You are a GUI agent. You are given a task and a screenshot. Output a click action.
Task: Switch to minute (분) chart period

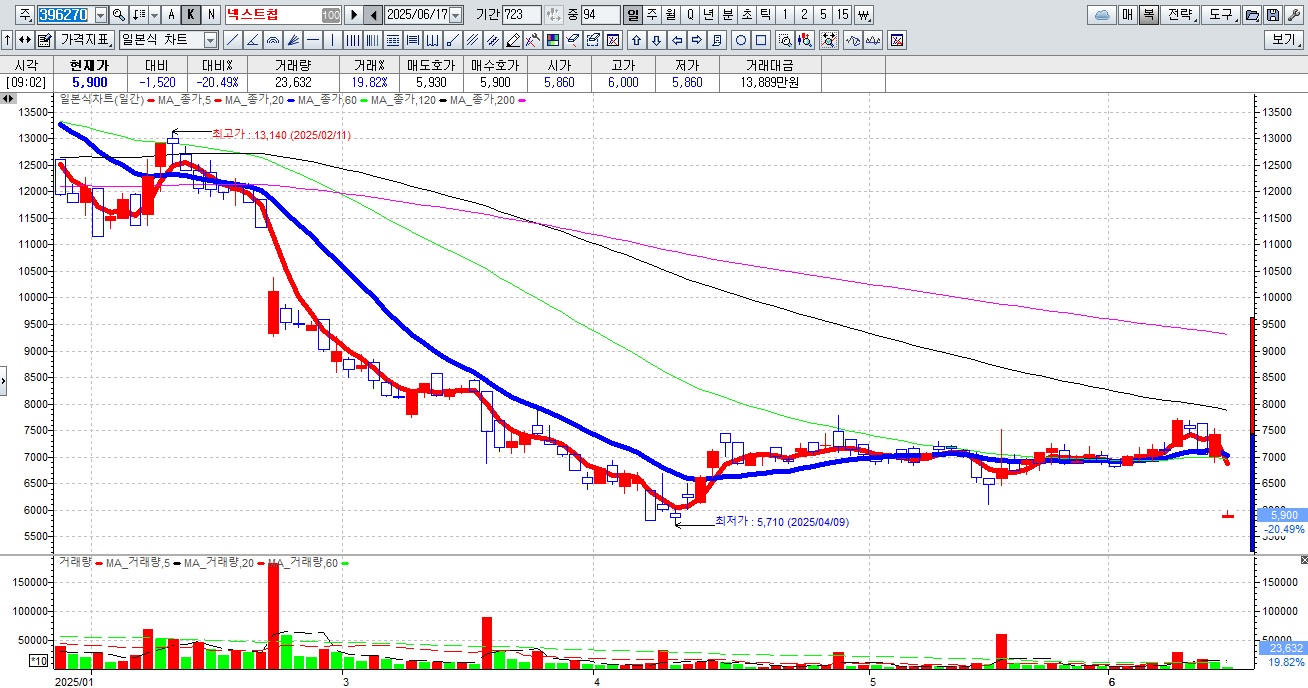pos(728,15)
